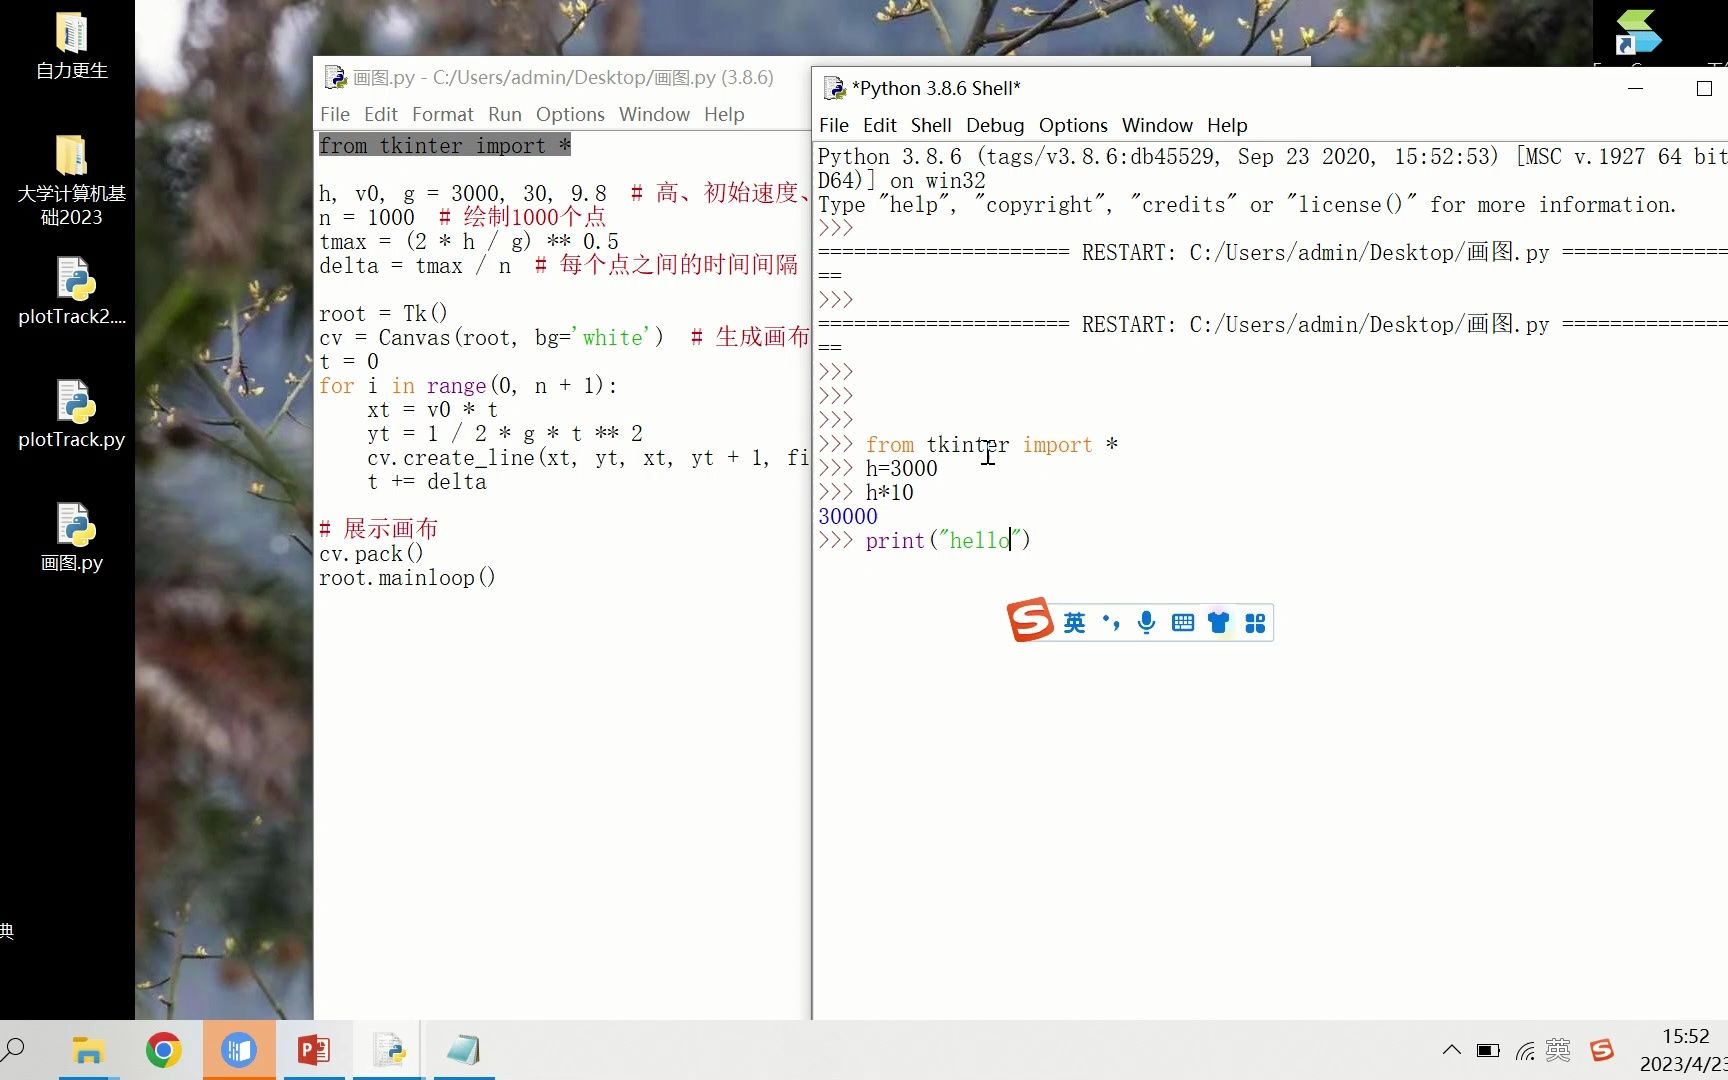
Task: Click the shortcut icon at desktop top right
Action: [x=1637, y=33]
